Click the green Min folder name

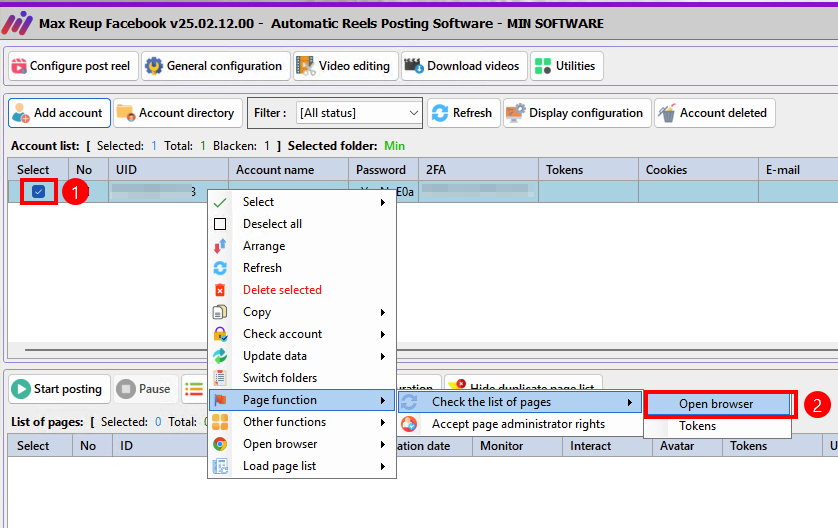[394, 146]
